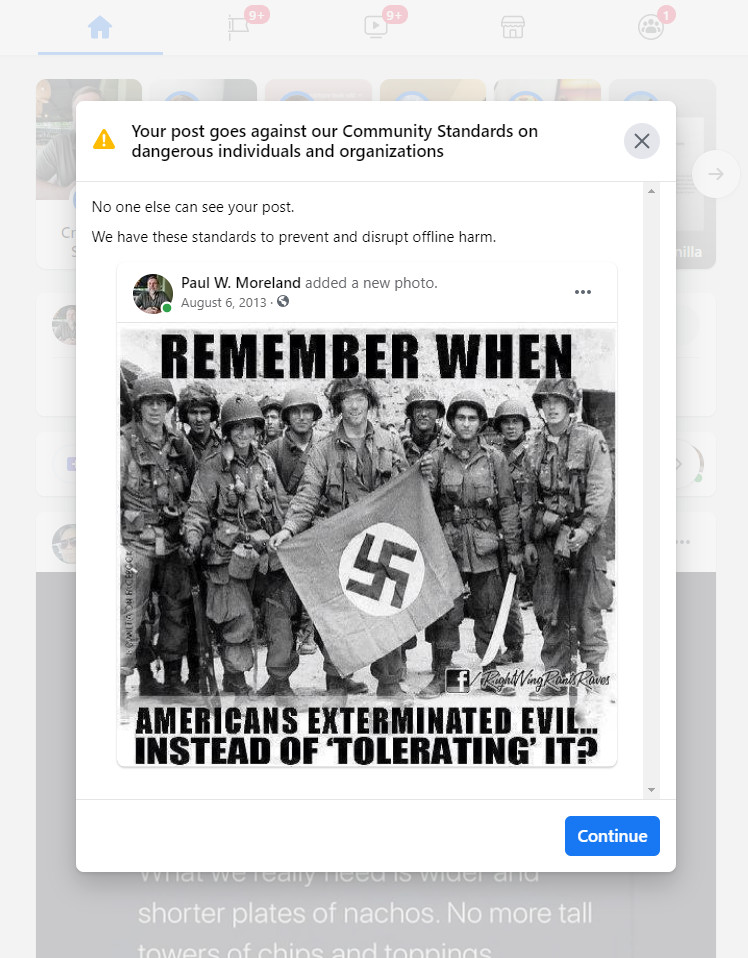Open the flagged photo in the post

tap(367, 546)
